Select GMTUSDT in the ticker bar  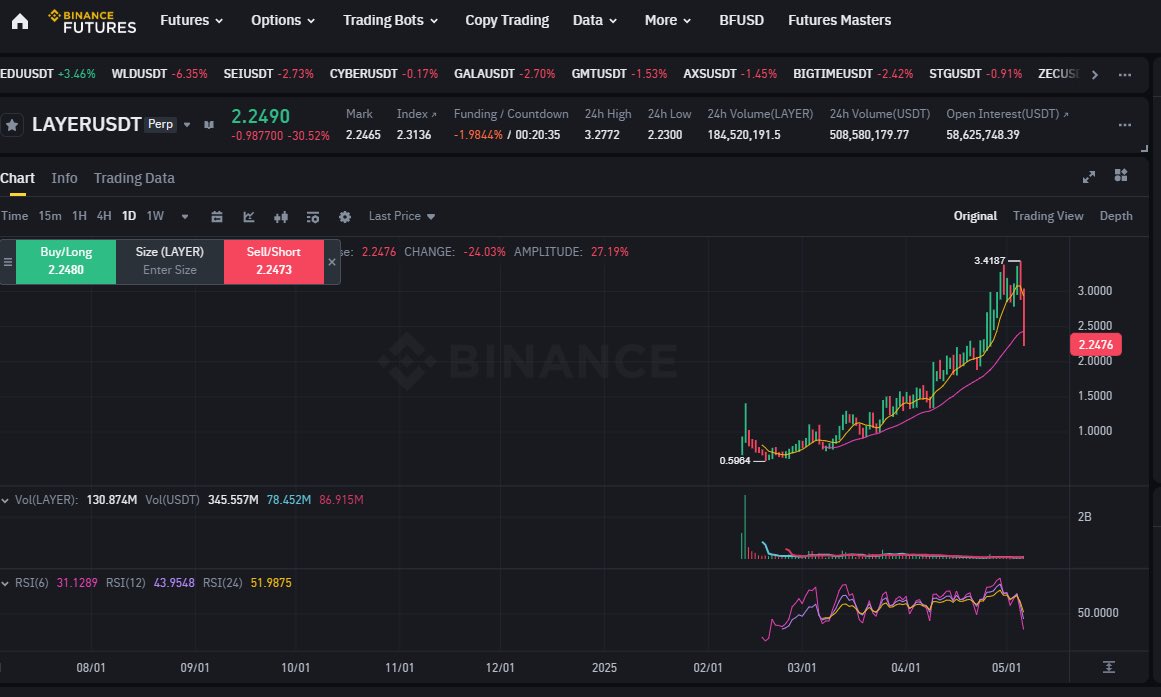pyautogui.click(x=619, y=74)
